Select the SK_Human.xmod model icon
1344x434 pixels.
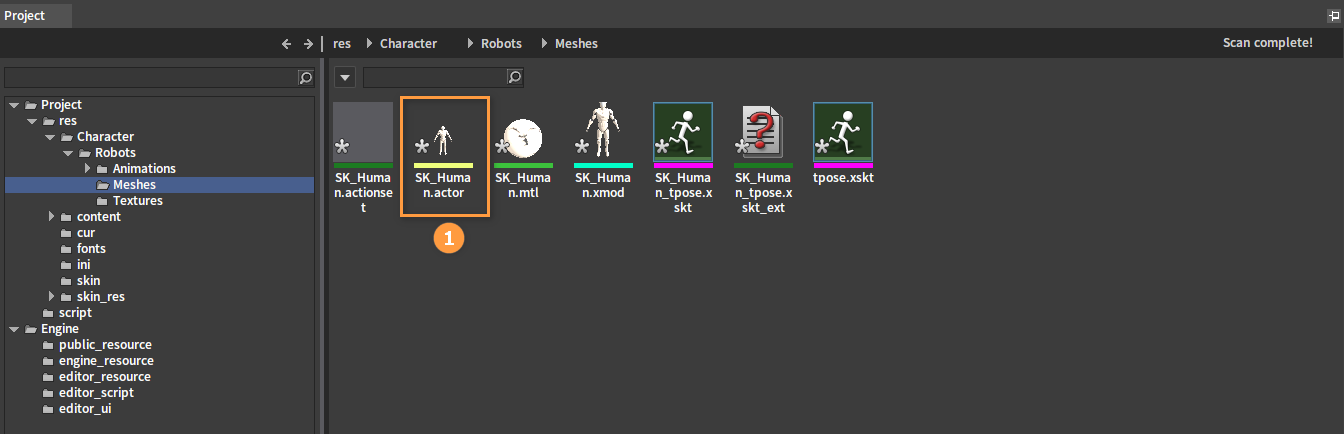(603, 133)
